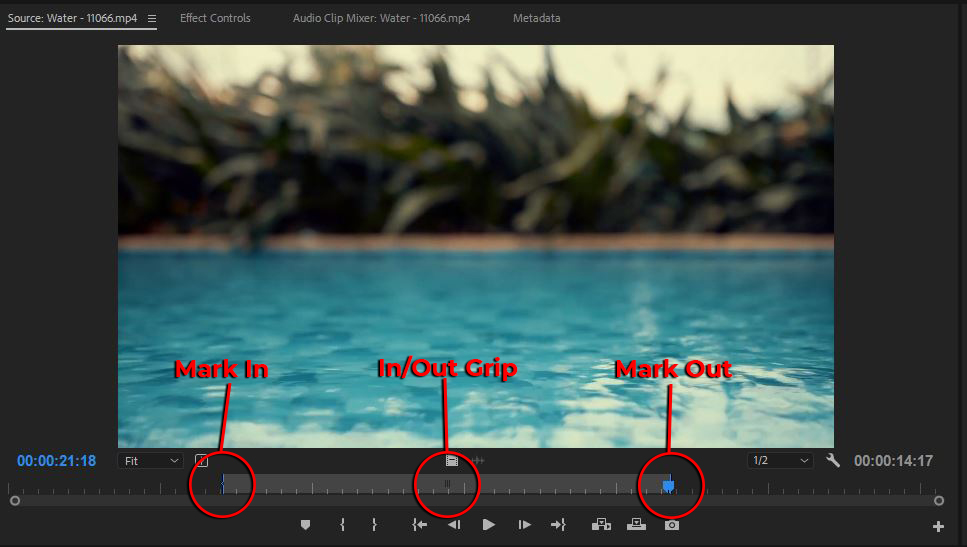The width and height of the screenshot is (967, 547).
Task: Click the Mark In bracket button
Action: (x=342, y=525)
